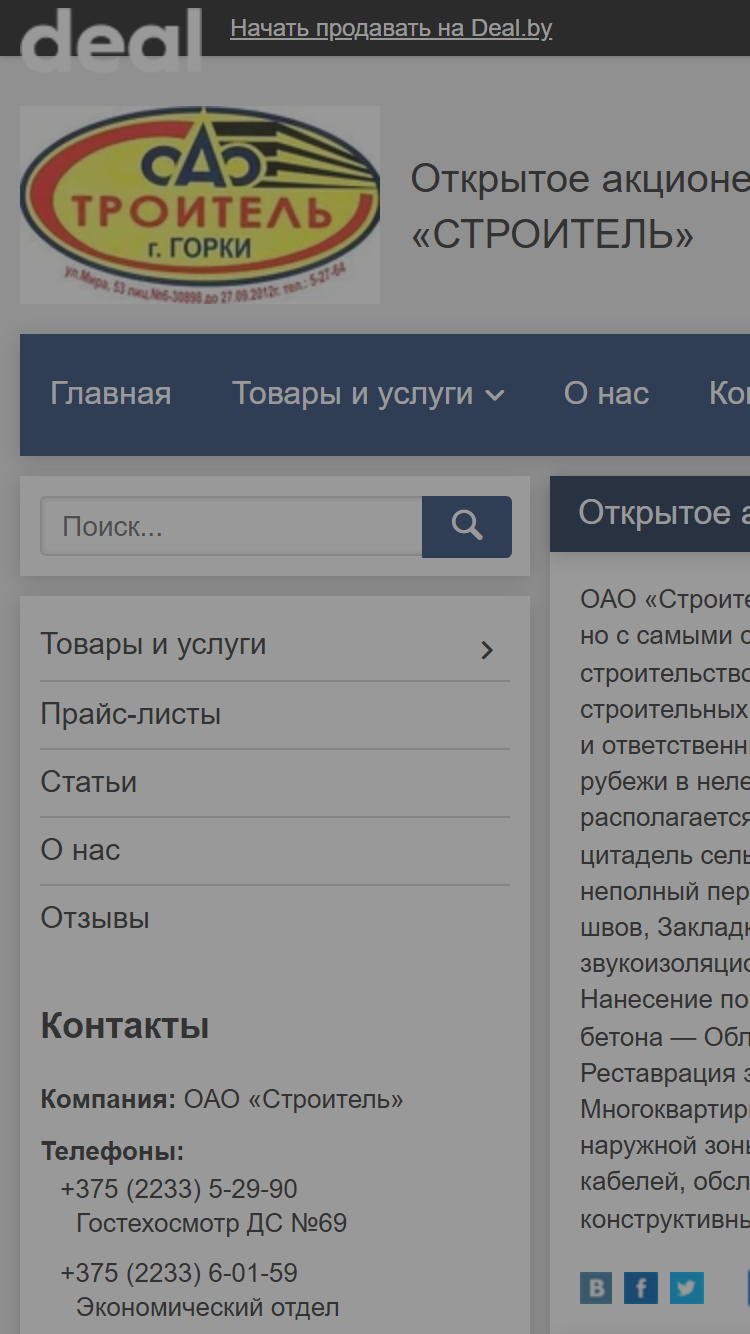
Task: Click the Контакты heading
Action: click(125, 1026)
